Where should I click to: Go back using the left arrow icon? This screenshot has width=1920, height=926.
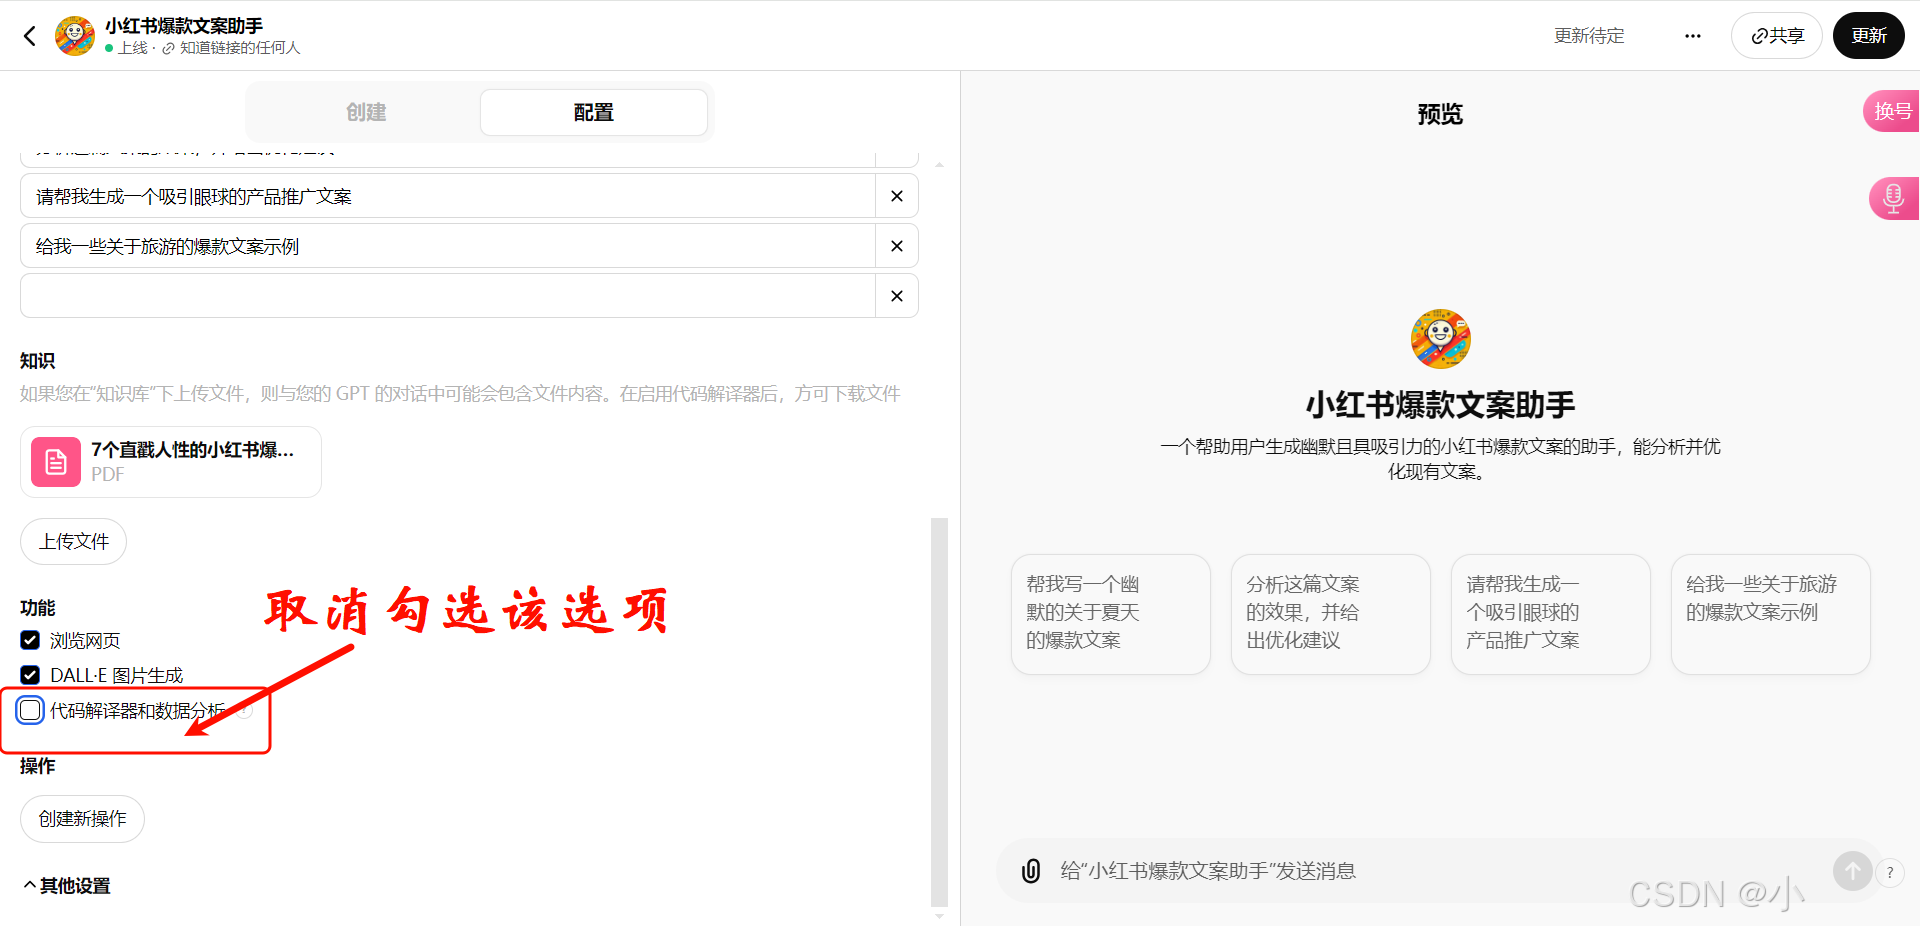pyautogui.click(x=30, y=36)
